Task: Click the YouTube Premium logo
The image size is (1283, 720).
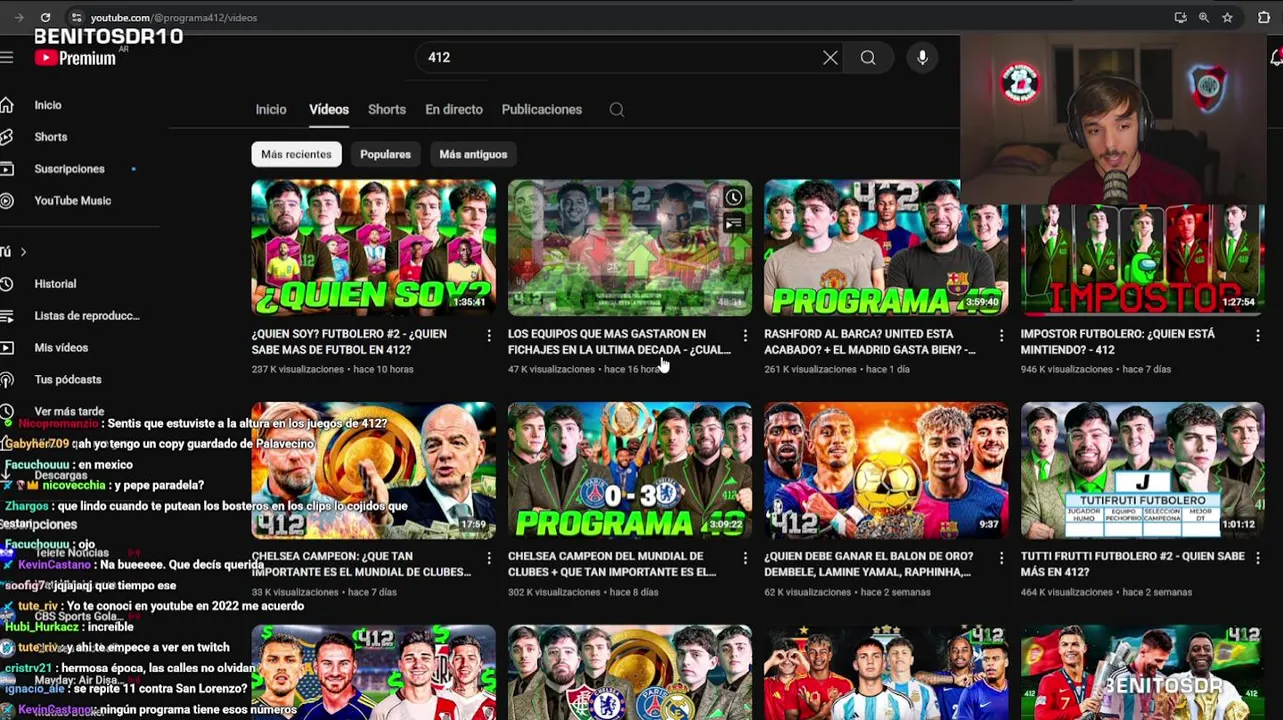Action: coord(75,58)
